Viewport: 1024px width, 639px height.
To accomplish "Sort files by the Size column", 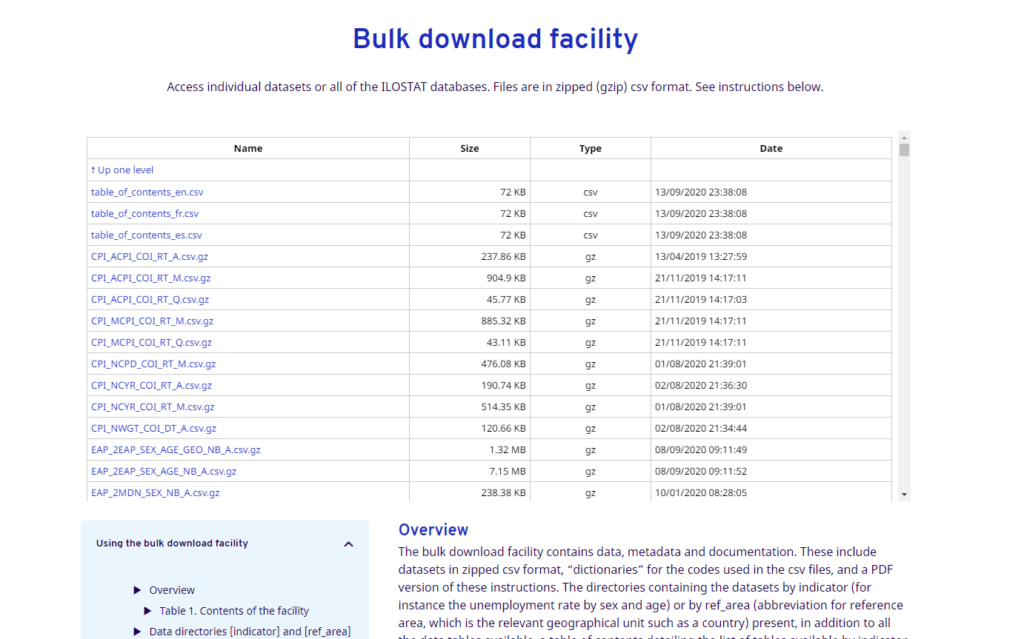I will [x=469, y=148].
